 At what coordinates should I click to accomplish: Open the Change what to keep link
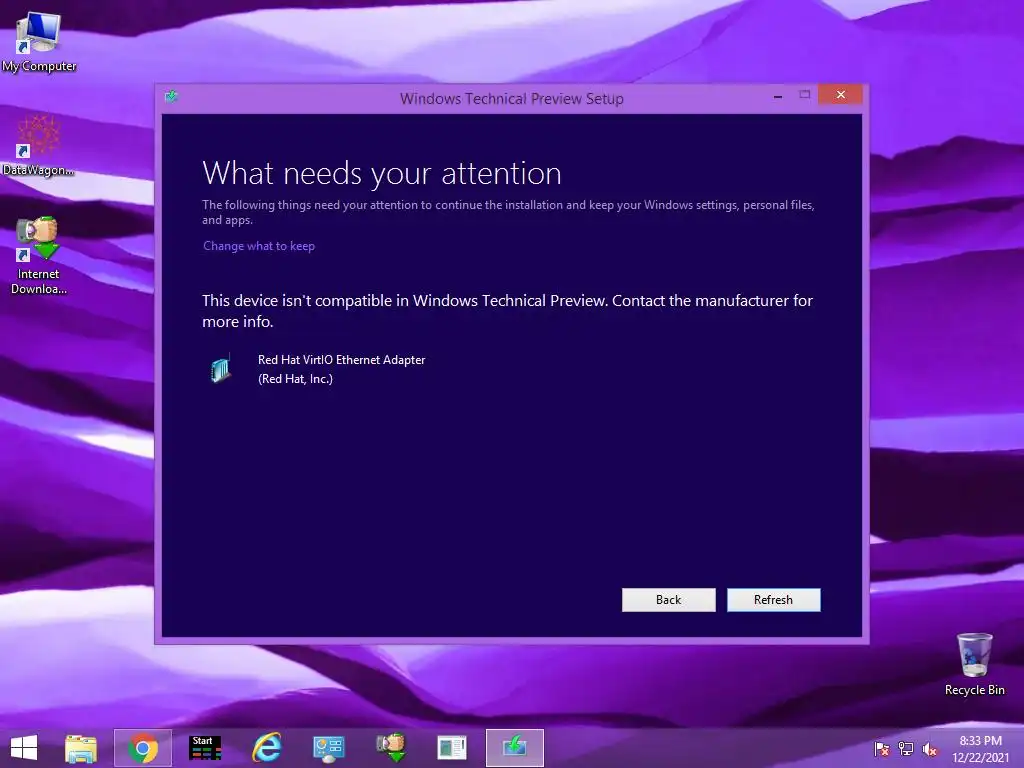click(259, 246)
